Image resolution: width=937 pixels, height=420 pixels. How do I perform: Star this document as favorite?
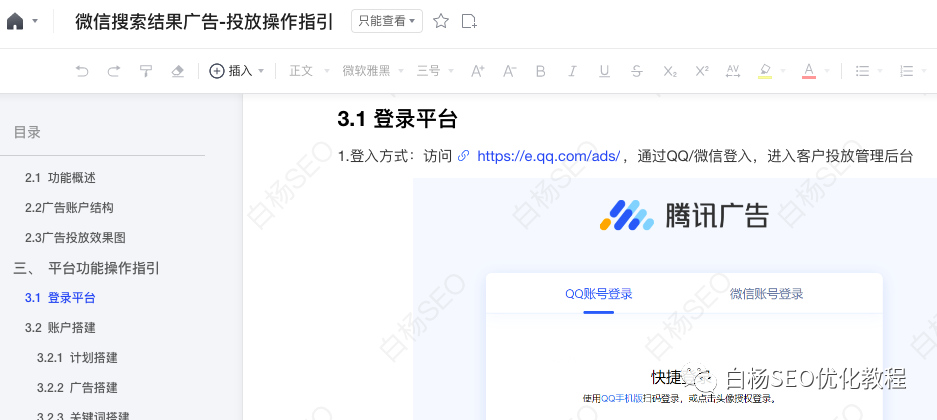[441, 22]
